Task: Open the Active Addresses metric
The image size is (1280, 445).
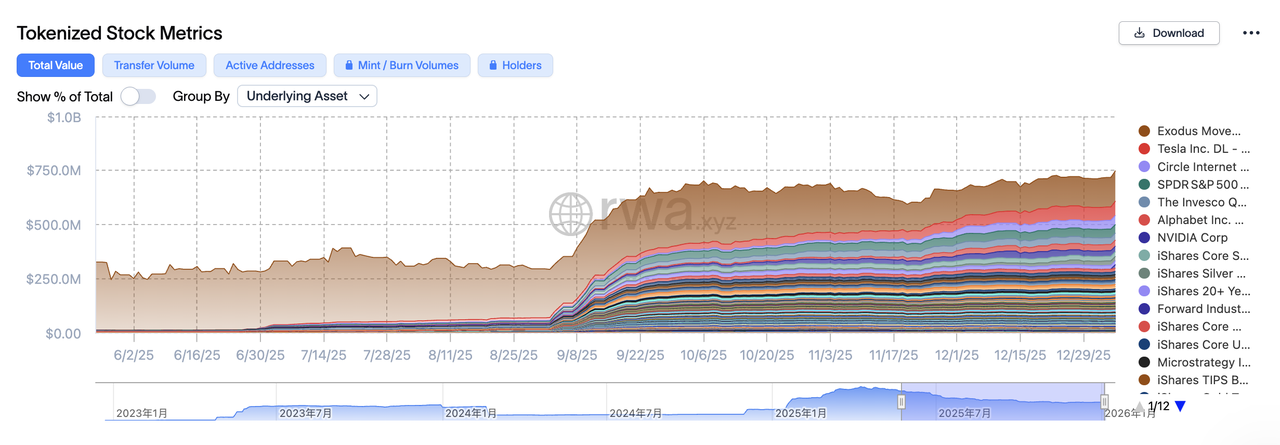Action: (269, 66)
